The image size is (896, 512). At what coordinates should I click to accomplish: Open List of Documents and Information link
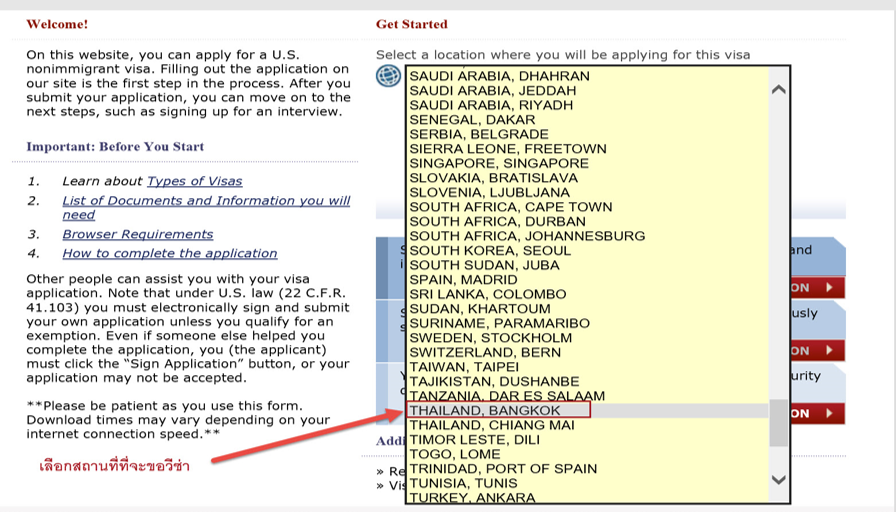(x=206, y=201)
